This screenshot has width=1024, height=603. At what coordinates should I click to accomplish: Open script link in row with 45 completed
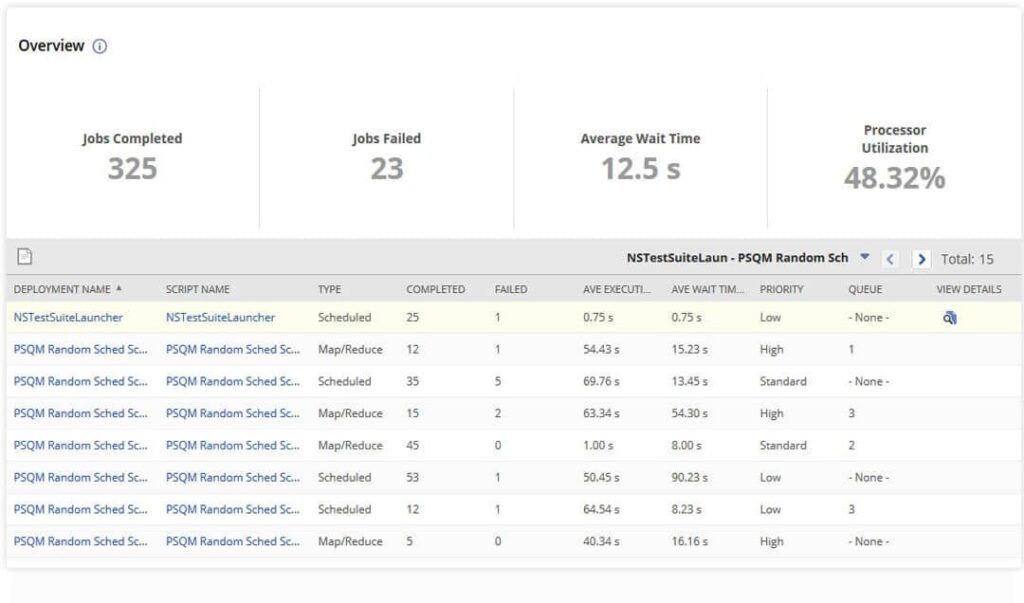pyautogui.click(x=233, y=445)
